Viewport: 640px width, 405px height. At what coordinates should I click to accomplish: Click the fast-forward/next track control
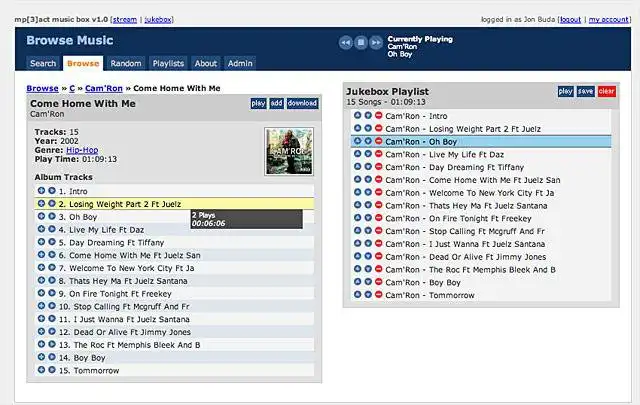click(376, 42)
